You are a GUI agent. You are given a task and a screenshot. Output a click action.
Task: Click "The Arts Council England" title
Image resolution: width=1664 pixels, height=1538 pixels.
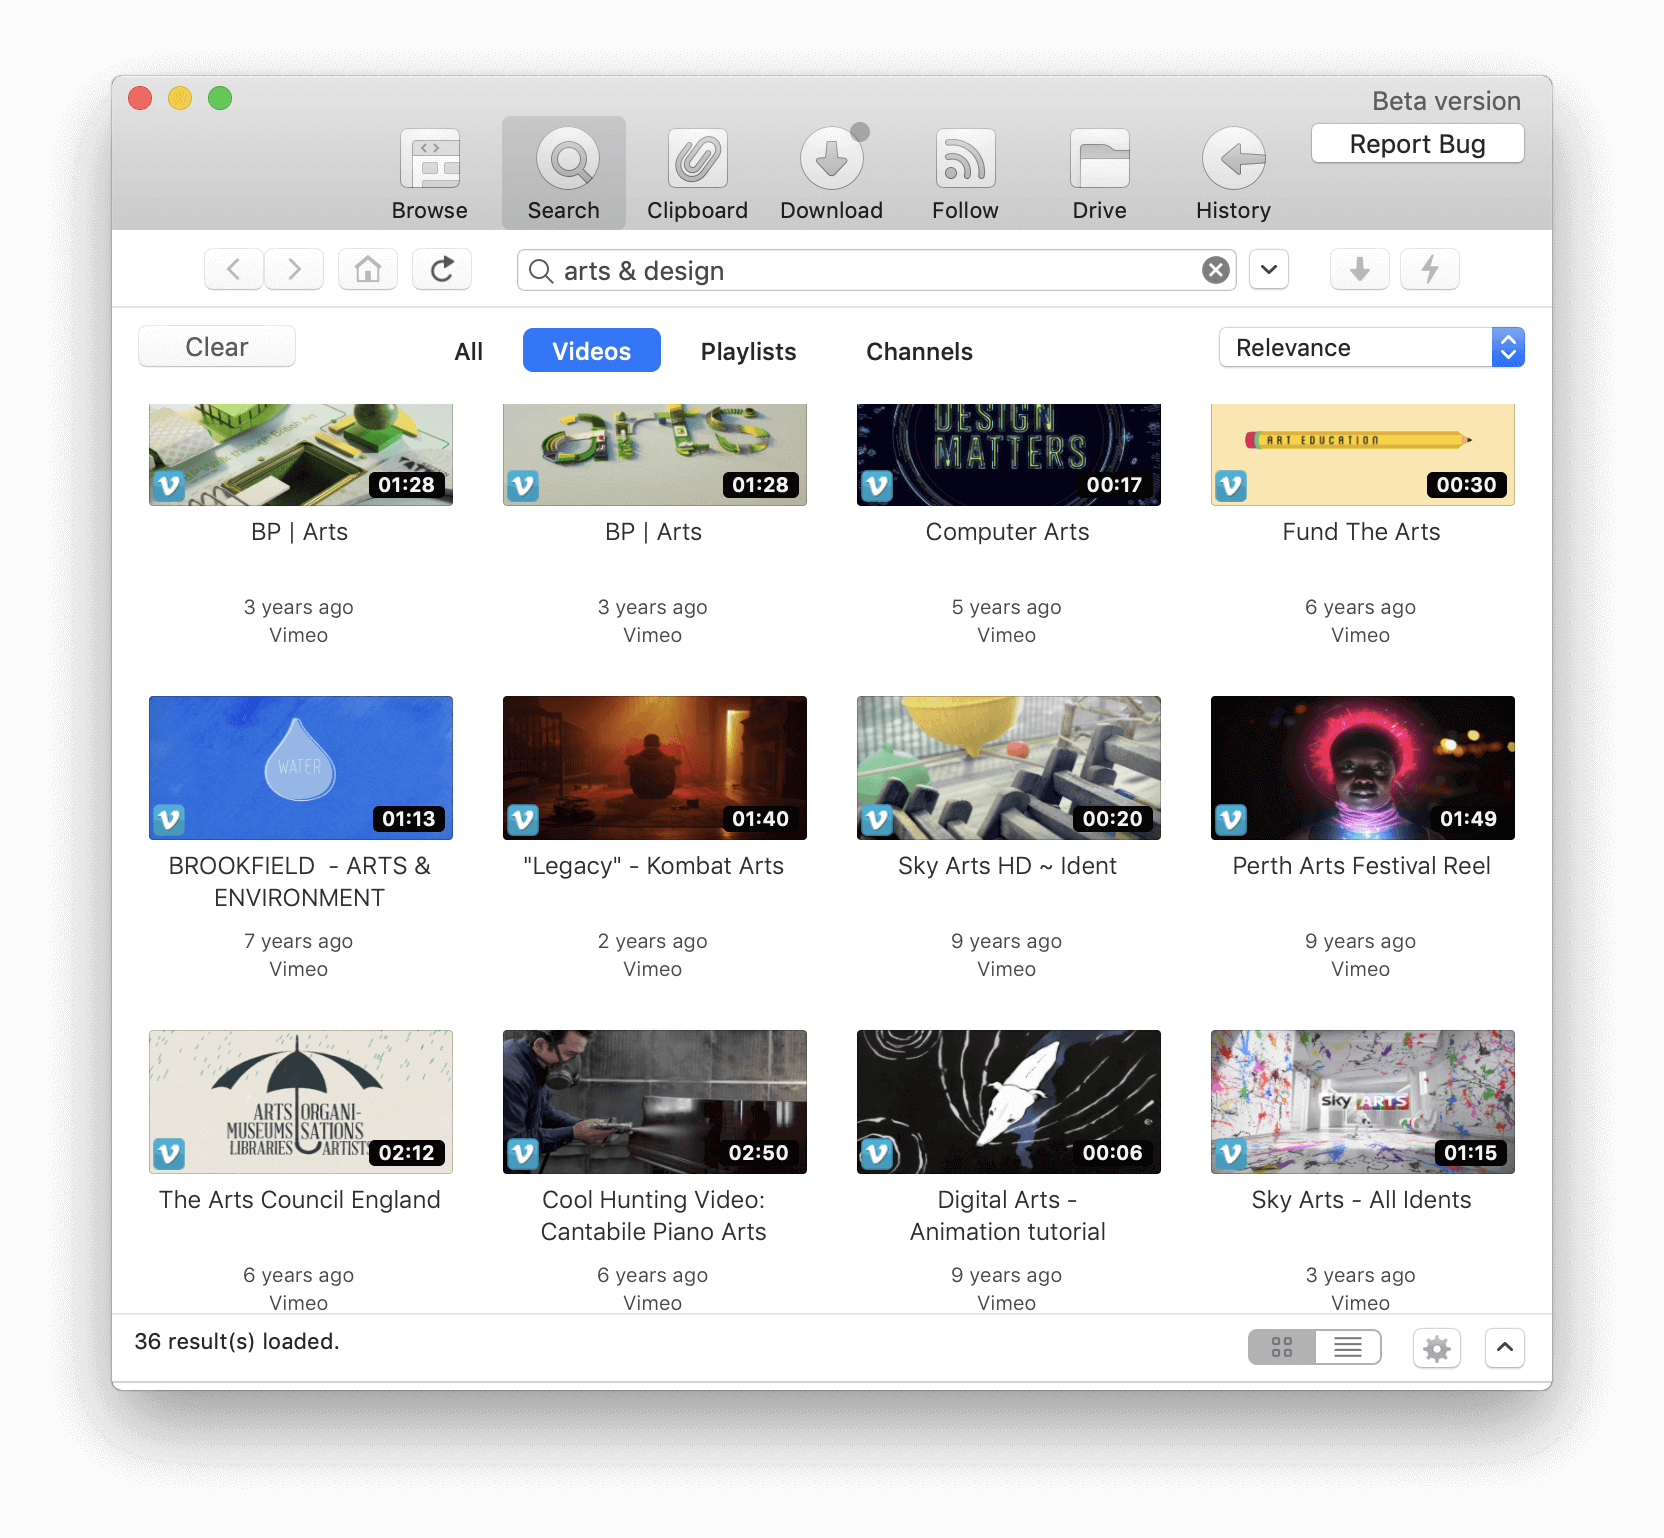pos(300,1200)
